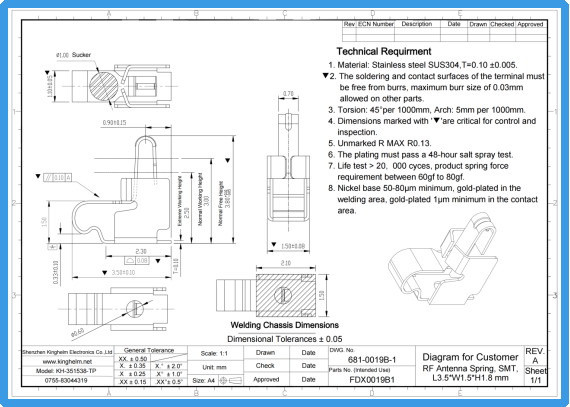The height and width of the screenshot is (407, 570).
Task: Click the 'Check' cell in title block
Action: point(265,366)
